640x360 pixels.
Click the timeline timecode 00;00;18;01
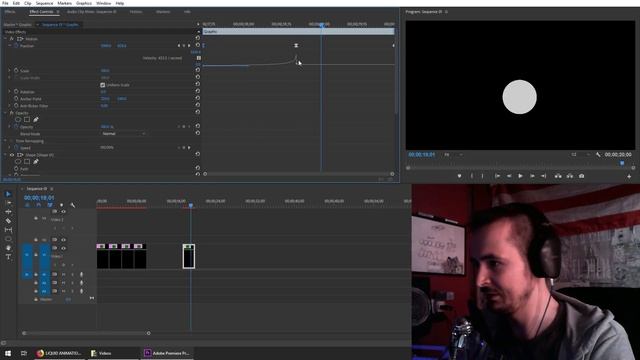39,198
